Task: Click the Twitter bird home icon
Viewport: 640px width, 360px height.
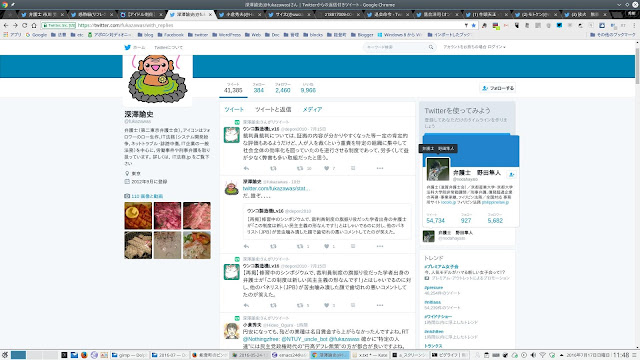Action: click(127, 47)
